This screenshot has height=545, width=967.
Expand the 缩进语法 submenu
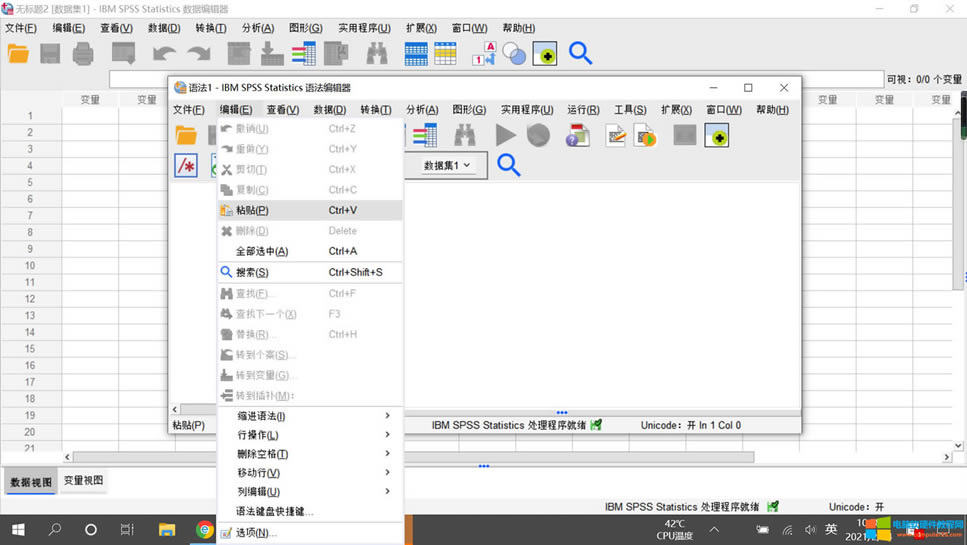click(310, 416)
